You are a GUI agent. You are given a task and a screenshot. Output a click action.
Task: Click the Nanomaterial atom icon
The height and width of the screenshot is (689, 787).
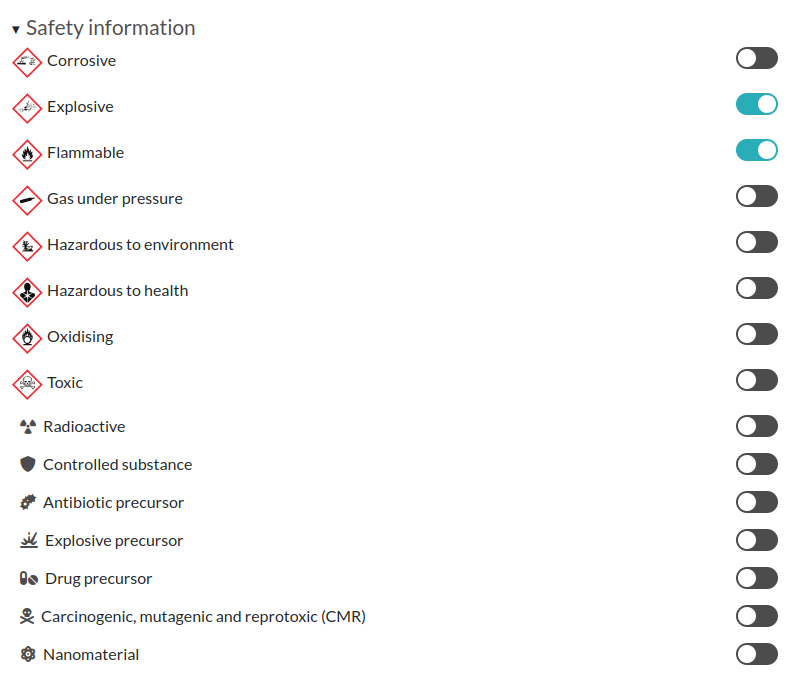pos(28,655)
